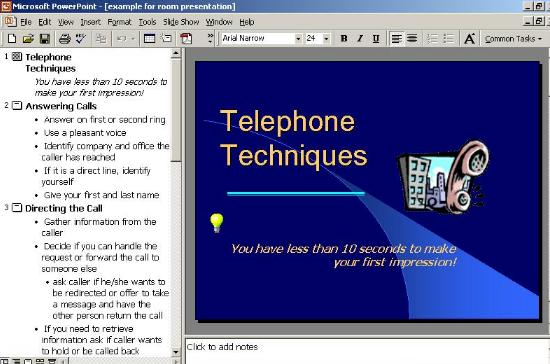Toggle Bold formatting
This screenshot has width=550, height=364.
point(344,39)
